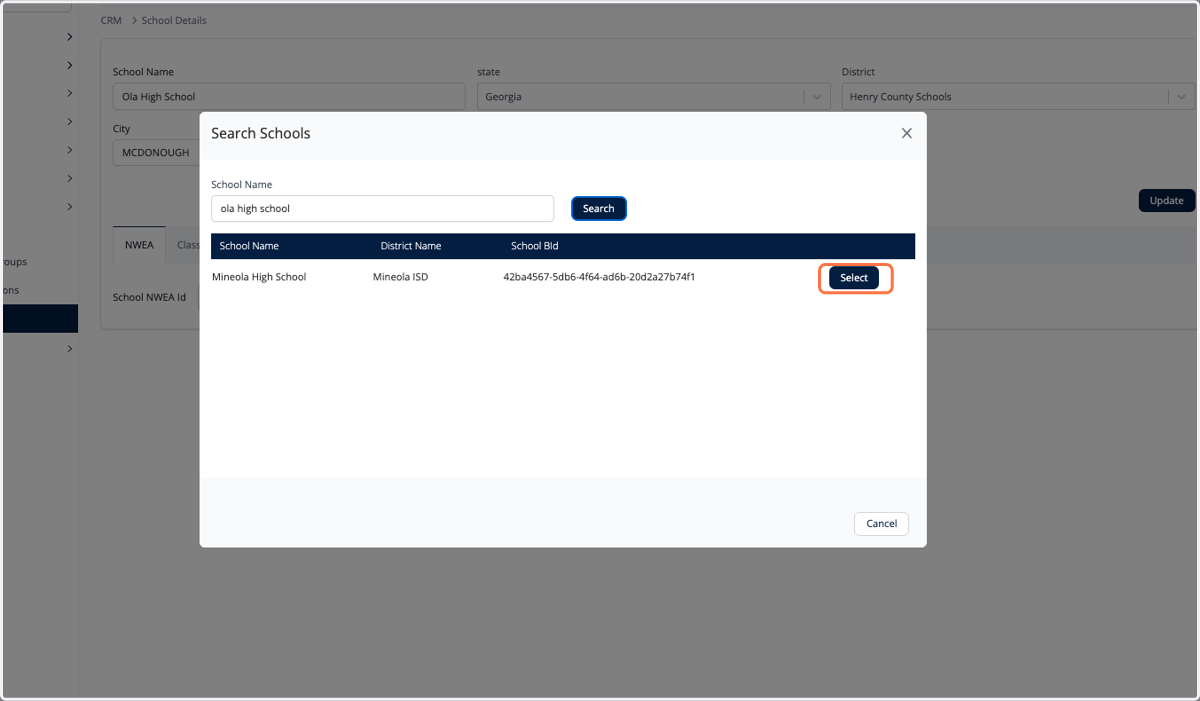Click the Ola High School name field
1200x701 pixels.
(x=289, y=97)
